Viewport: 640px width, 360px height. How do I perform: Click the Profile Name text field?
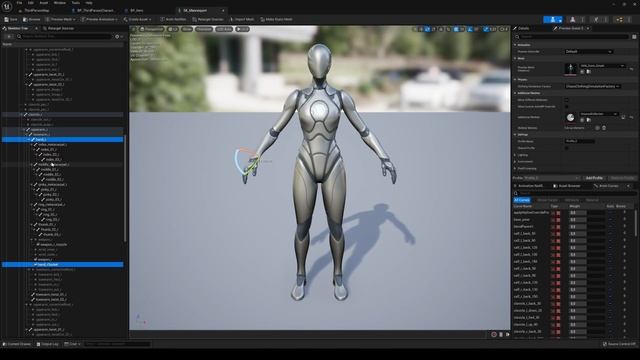coord(580,141)
